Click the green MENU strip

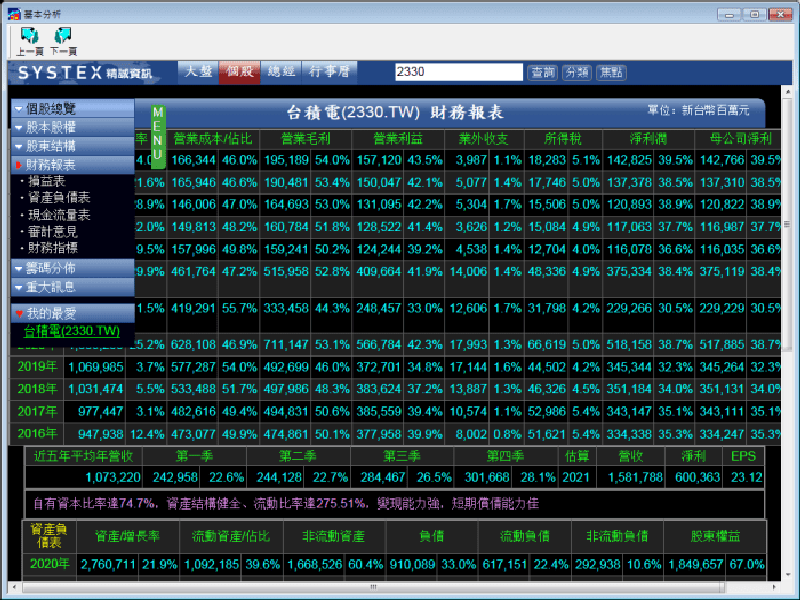tap(158, 135)
